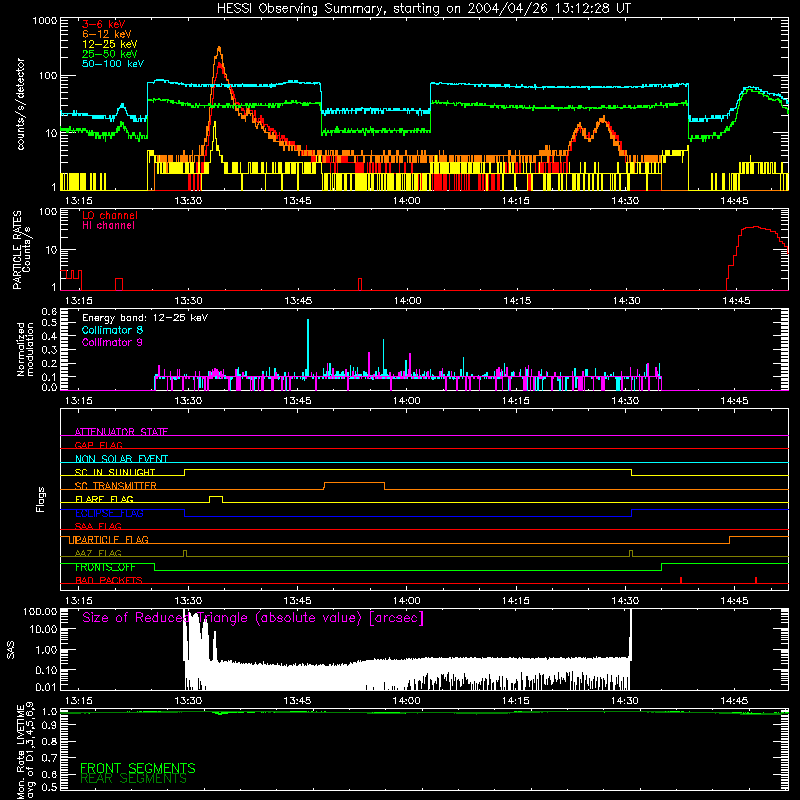Select the 25-50 keV legend label

click(x=109, y=54)
